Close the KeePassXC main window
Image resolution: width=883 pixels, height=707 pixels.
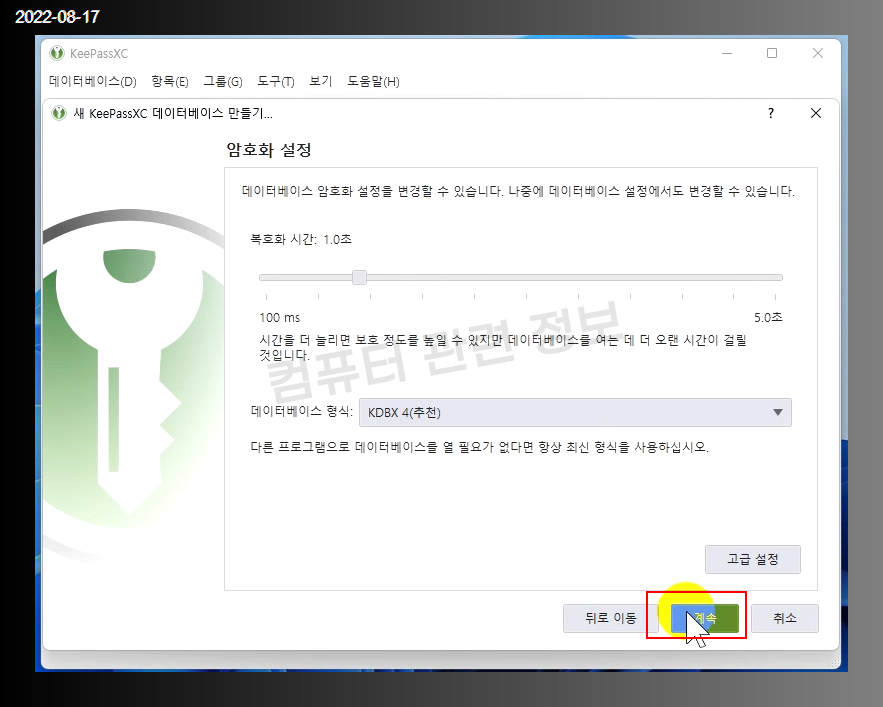pos(818,54)
